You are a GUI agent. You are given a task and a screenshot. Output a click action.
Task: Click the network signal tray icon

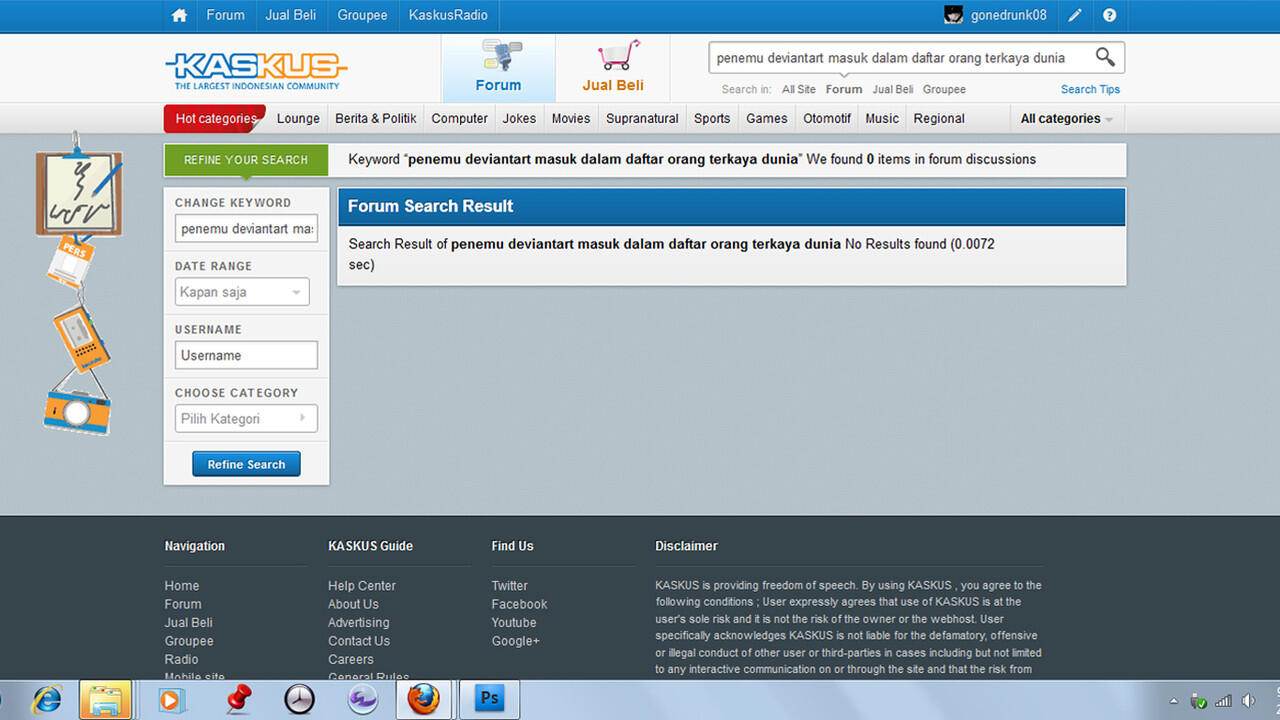pyautogui.click(x=1223, y=701)
